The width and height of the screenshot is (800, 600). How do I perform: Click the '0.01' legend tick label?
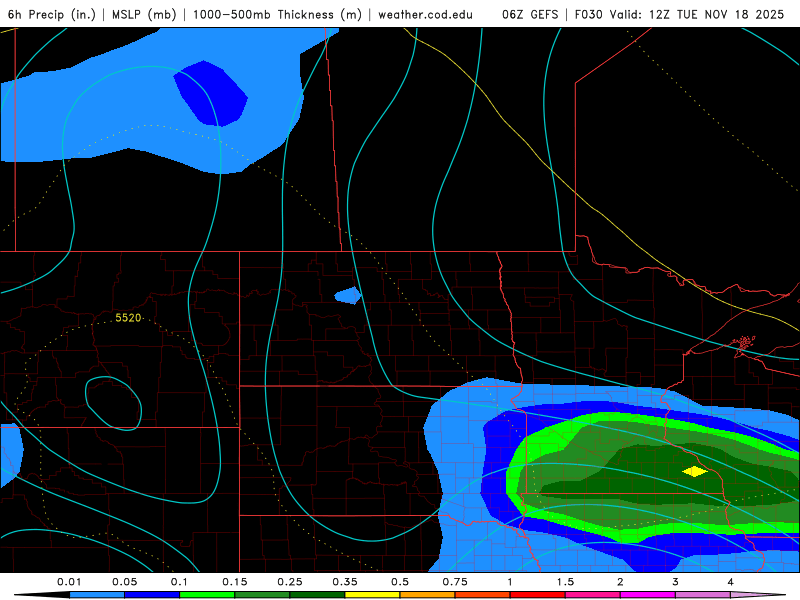coord(69,582)
